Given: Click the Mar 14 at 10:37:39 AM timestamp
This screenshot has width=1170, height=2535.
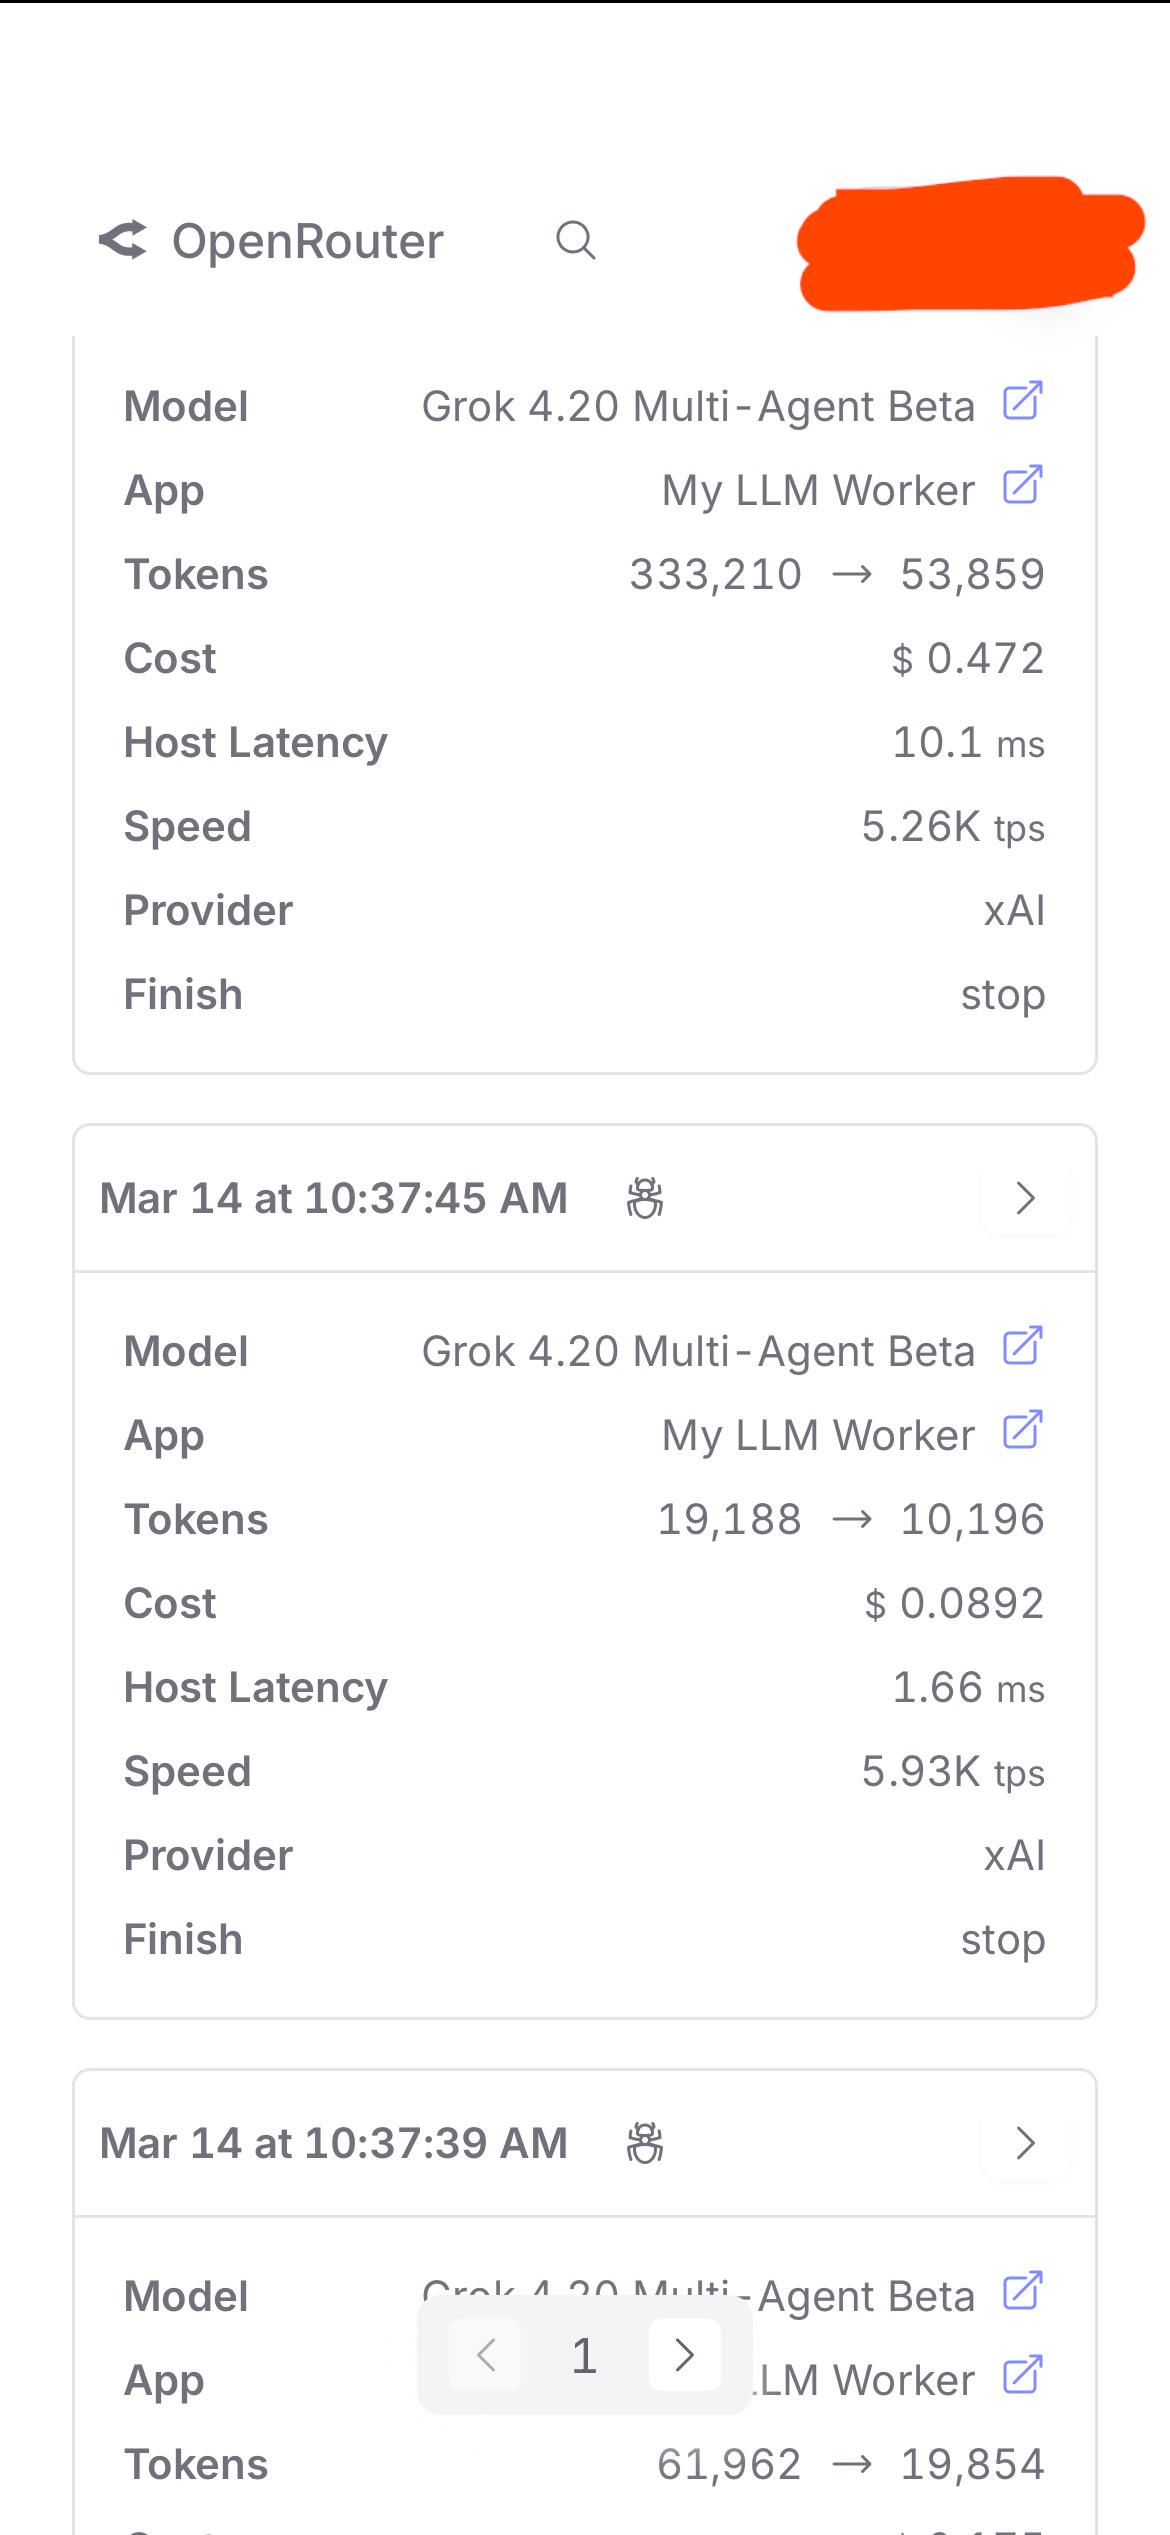Looking at the screenshot, I should [333, 2143].
